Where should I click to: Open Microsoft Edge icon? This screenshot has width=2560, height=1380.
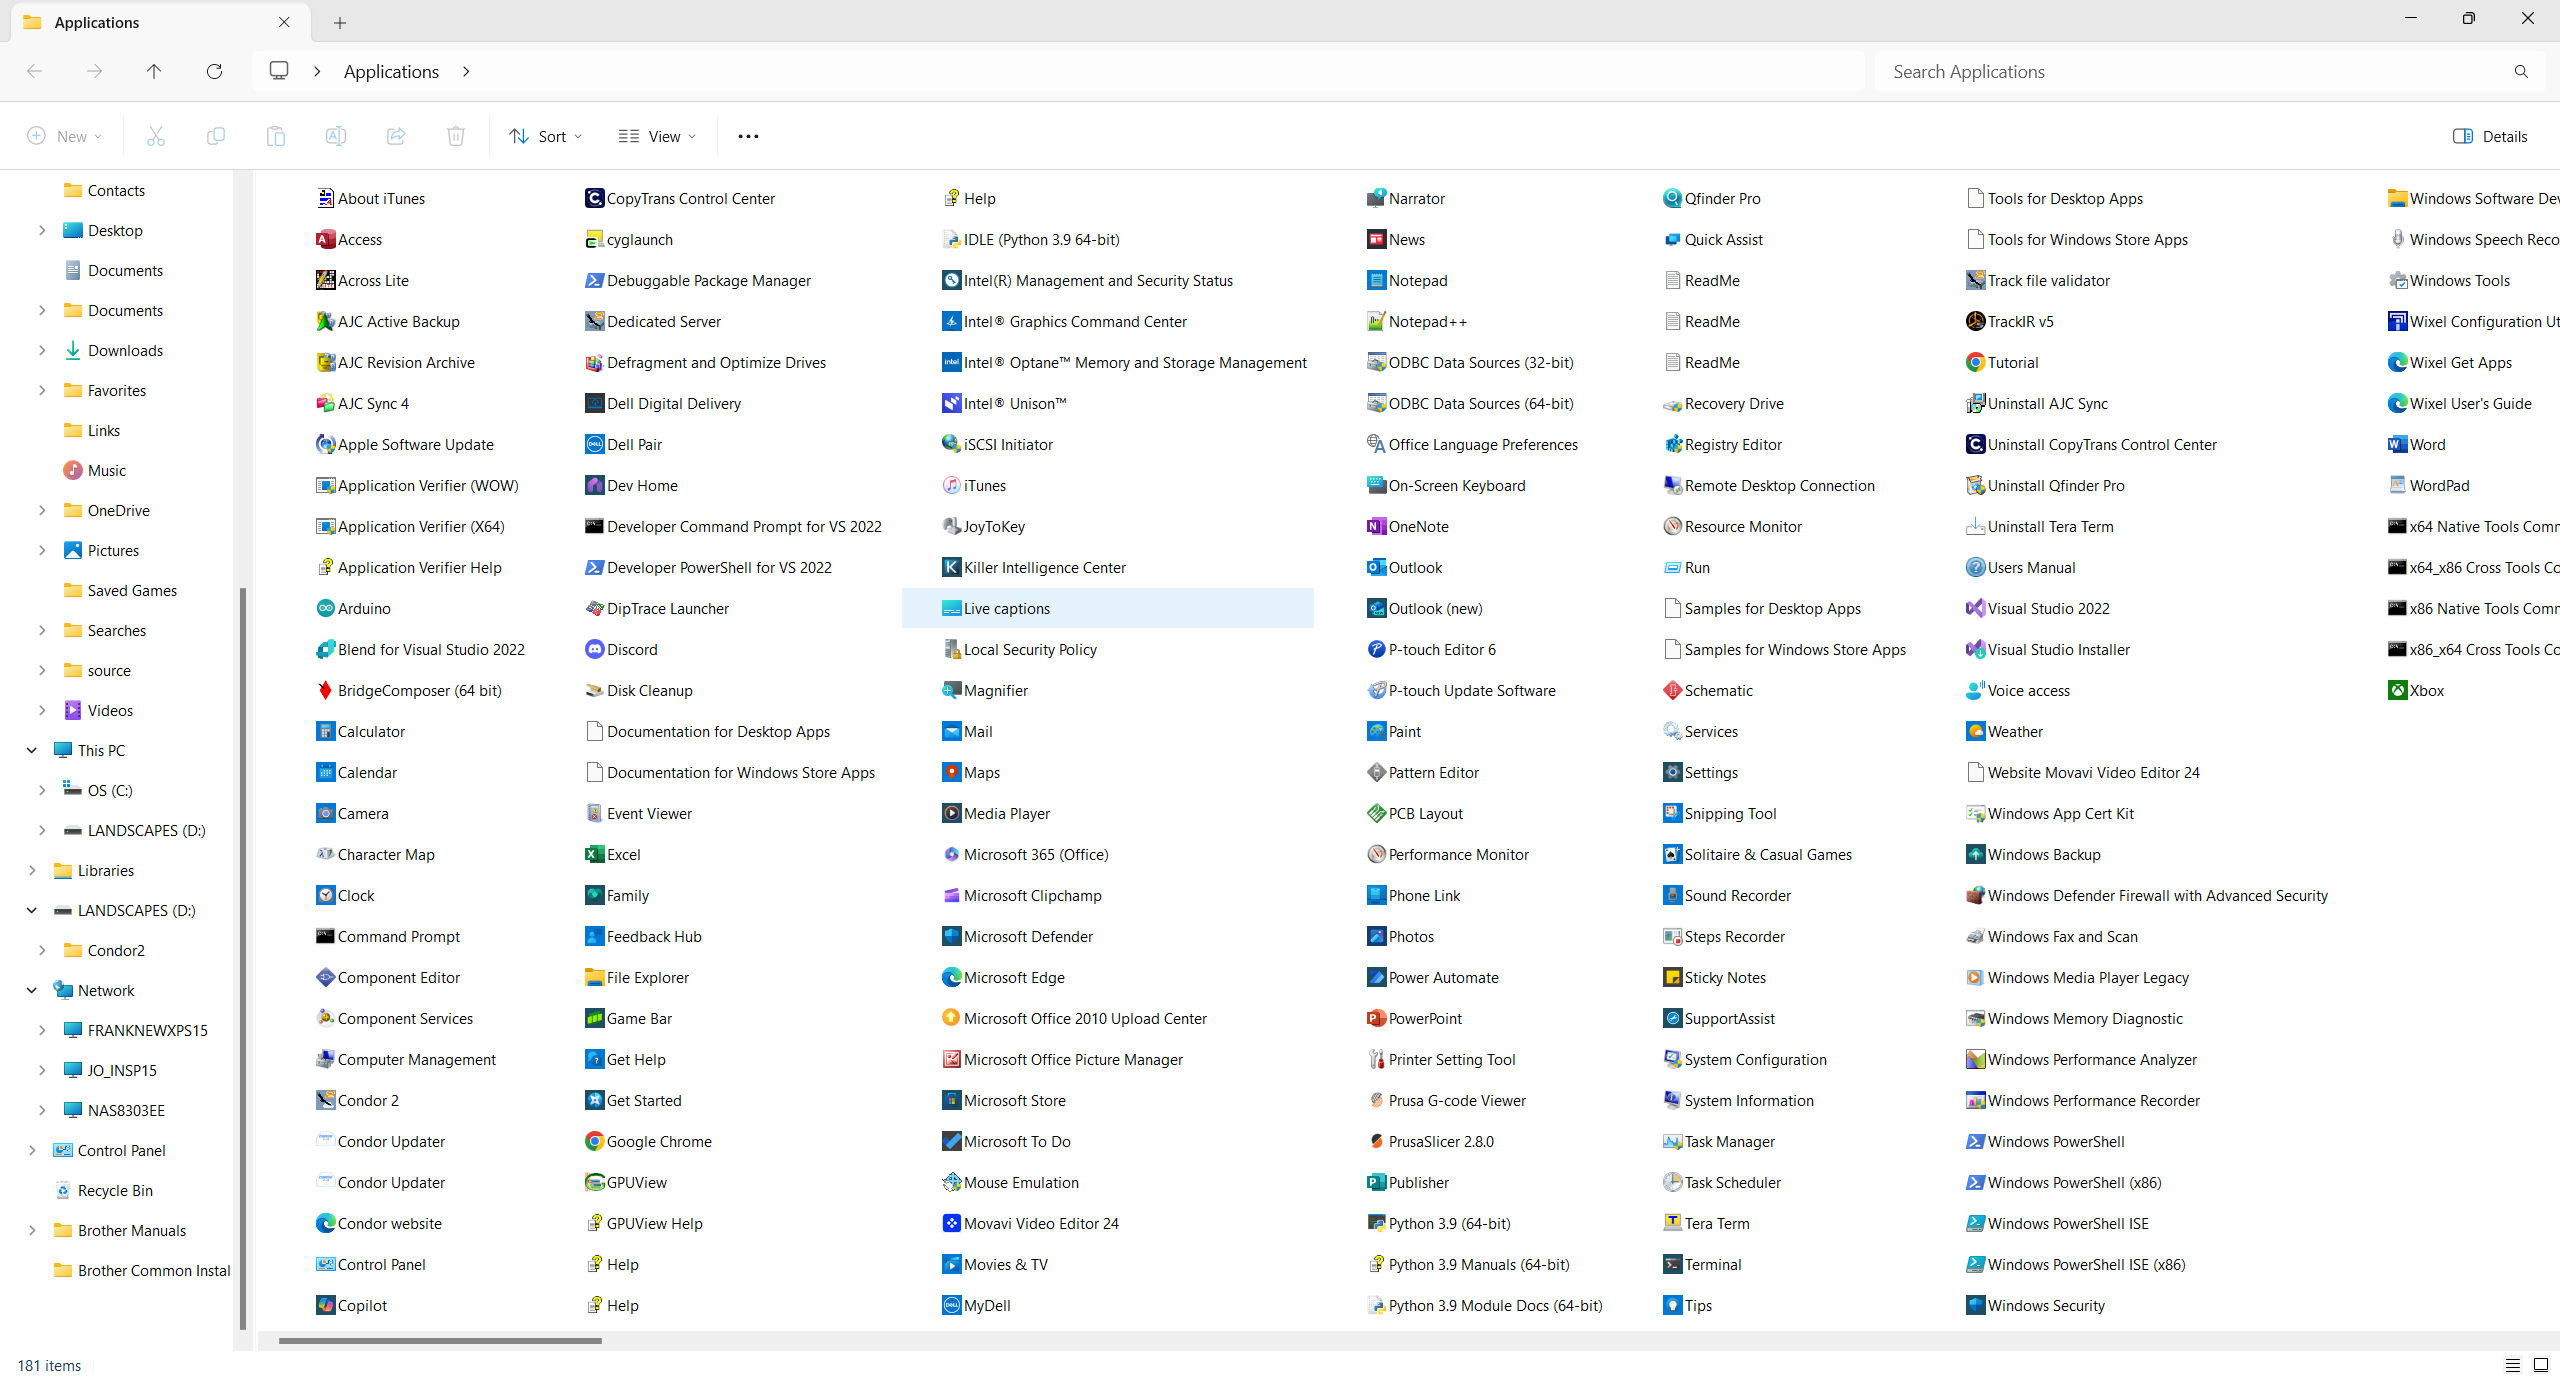point(951,977)
